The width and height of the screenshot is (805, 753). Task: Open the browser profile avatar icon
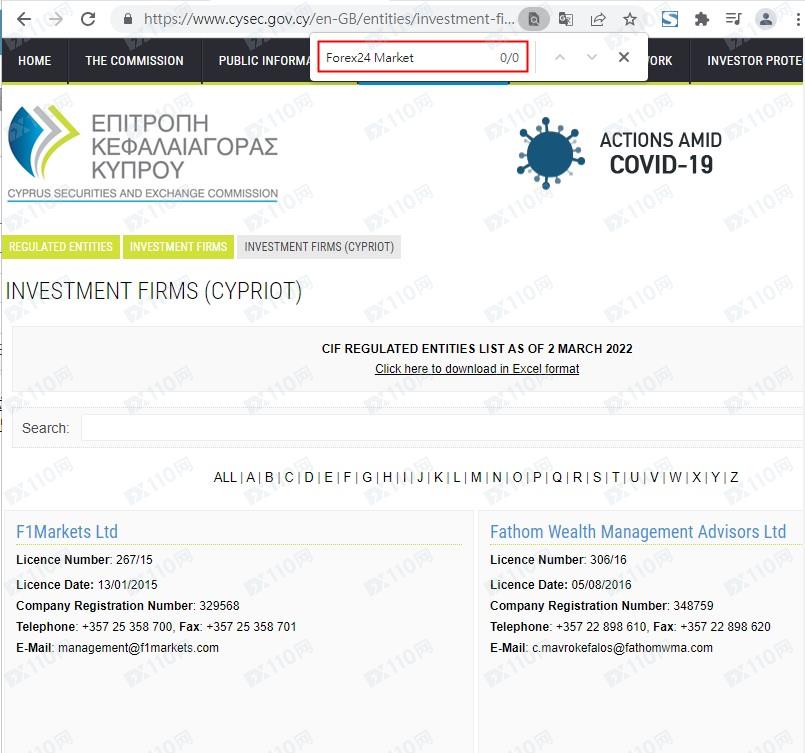(x=766, y=19)
